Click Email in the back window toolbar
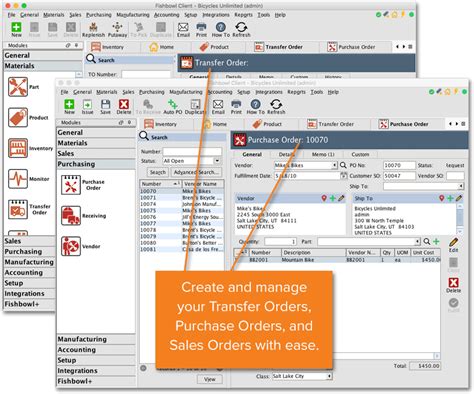This screenshot has height=394, width=474. click(183, 30)
